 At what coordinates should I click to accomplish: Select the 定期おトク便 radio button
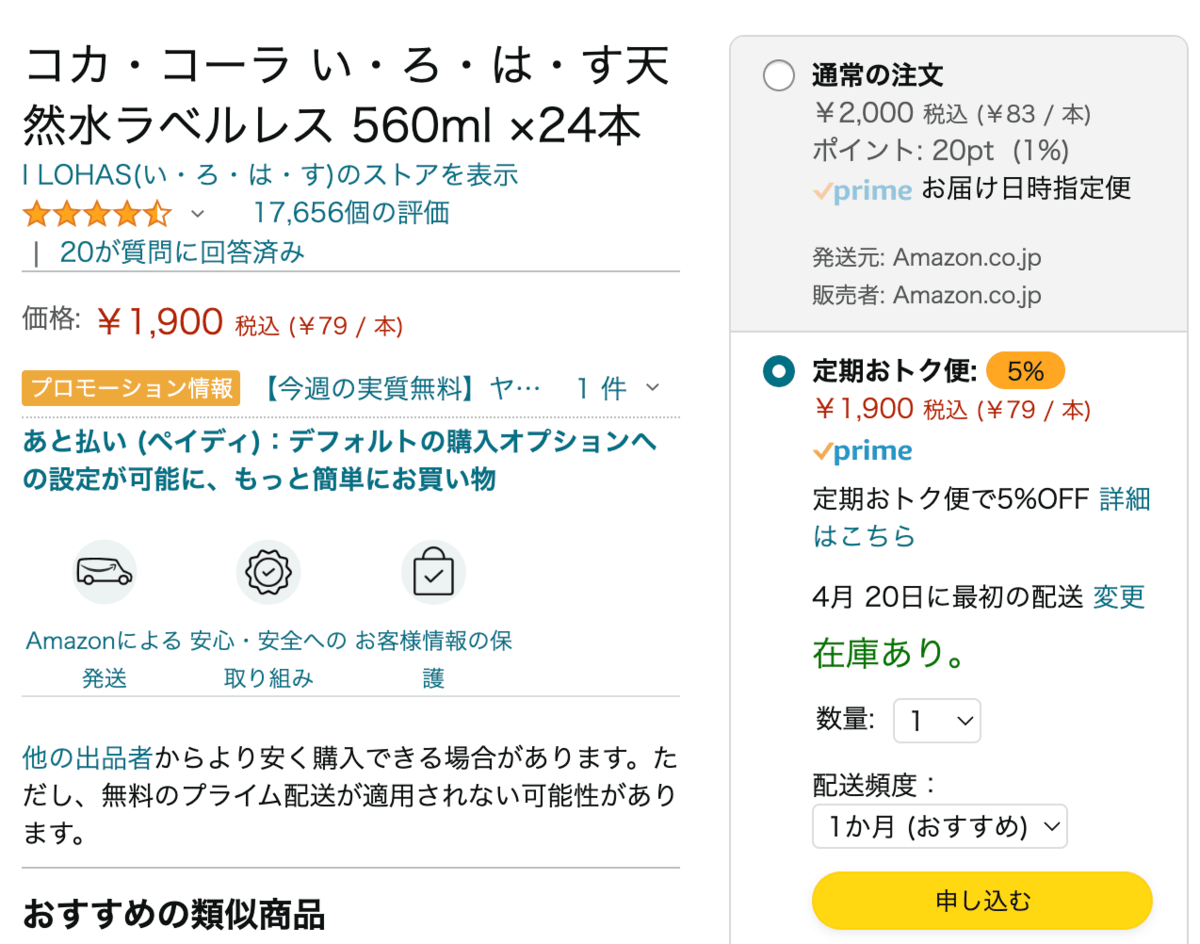[778, 371]
